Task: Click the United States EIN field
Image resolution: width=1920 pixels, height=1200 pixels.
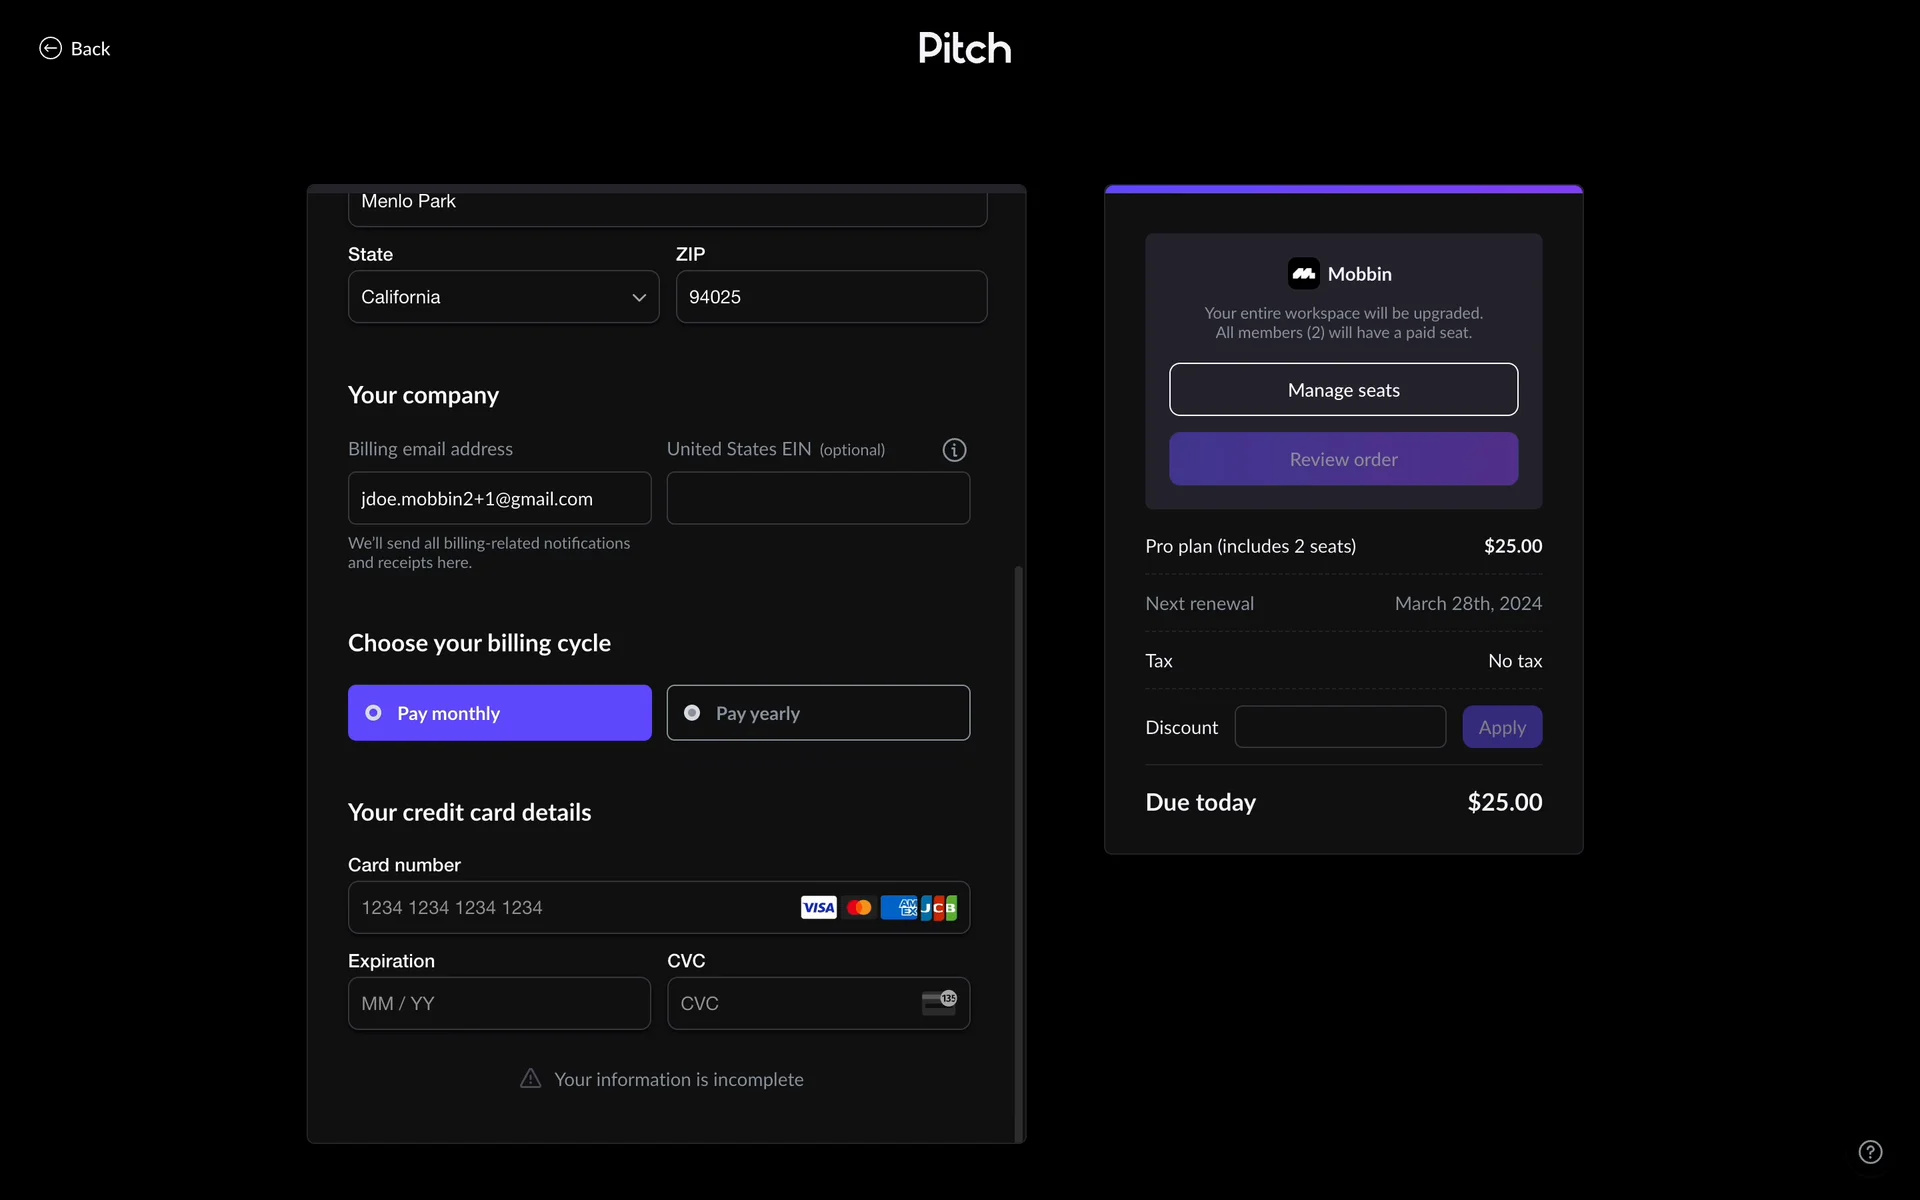Action: (x=817, y=498)
